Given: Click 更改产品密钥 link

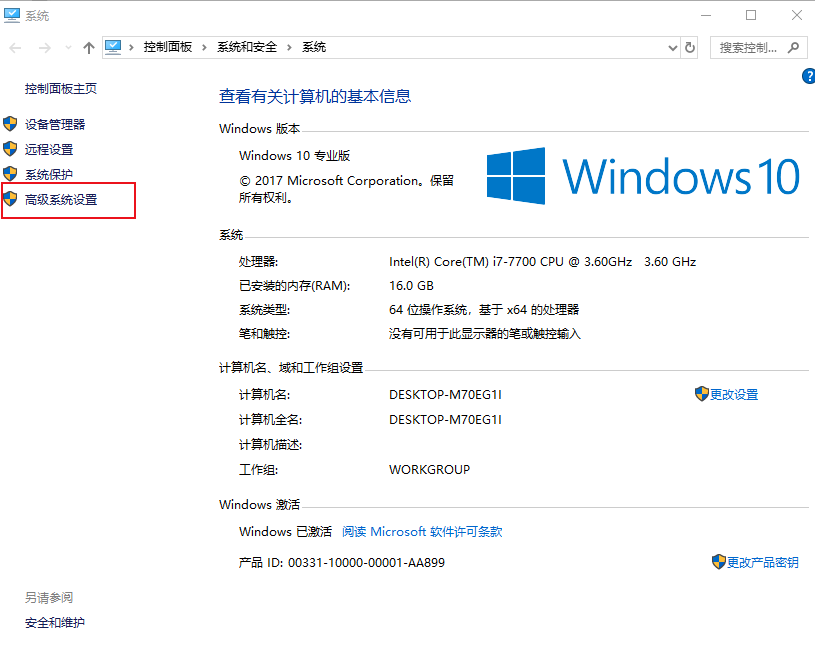Looking at the screenshot, I should click(x=763, y=563).
